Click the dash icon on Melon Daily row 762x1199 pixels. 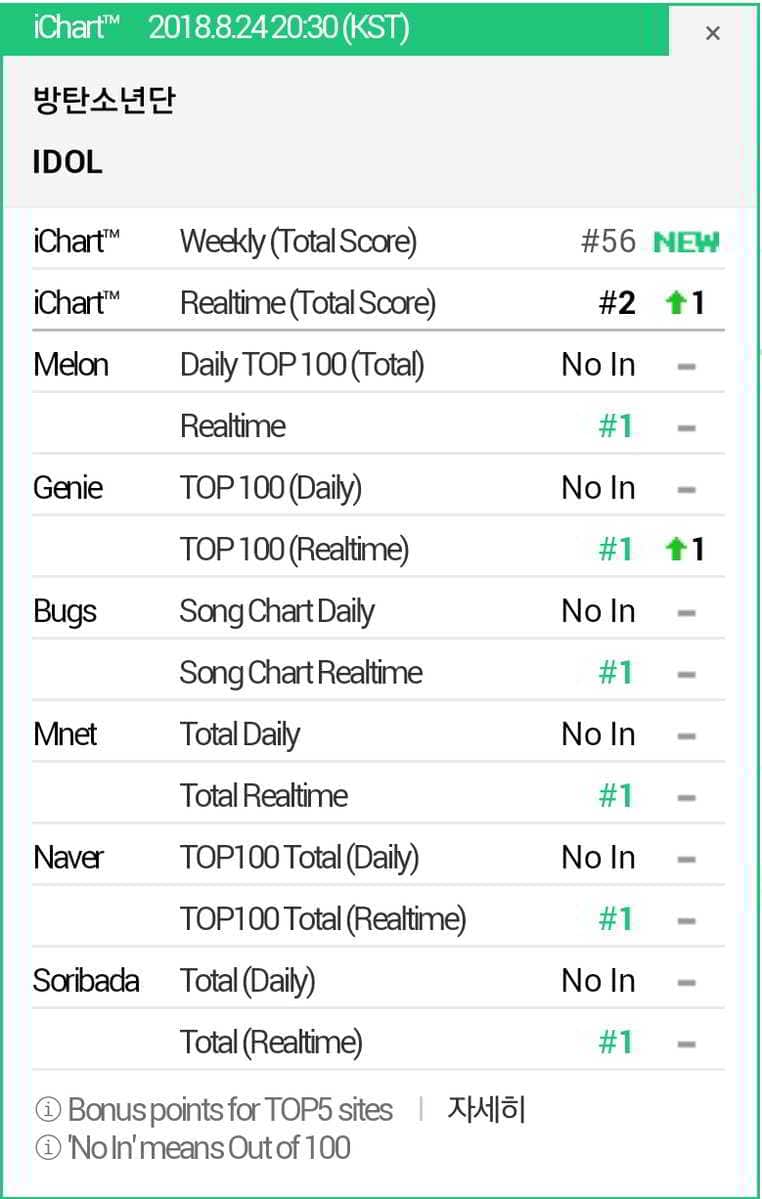[x=686, y=366]
